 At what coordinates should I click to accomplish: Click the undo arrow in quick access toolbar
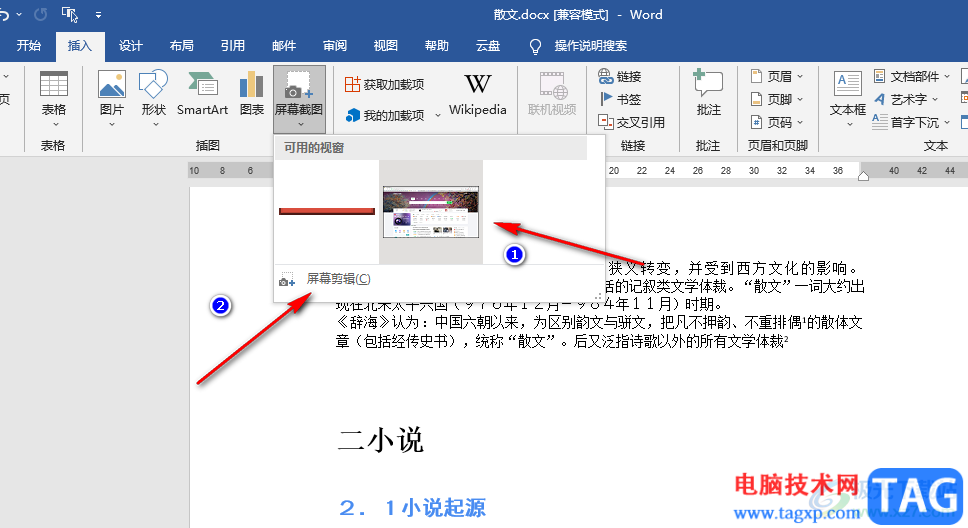[x=5, y=14]
